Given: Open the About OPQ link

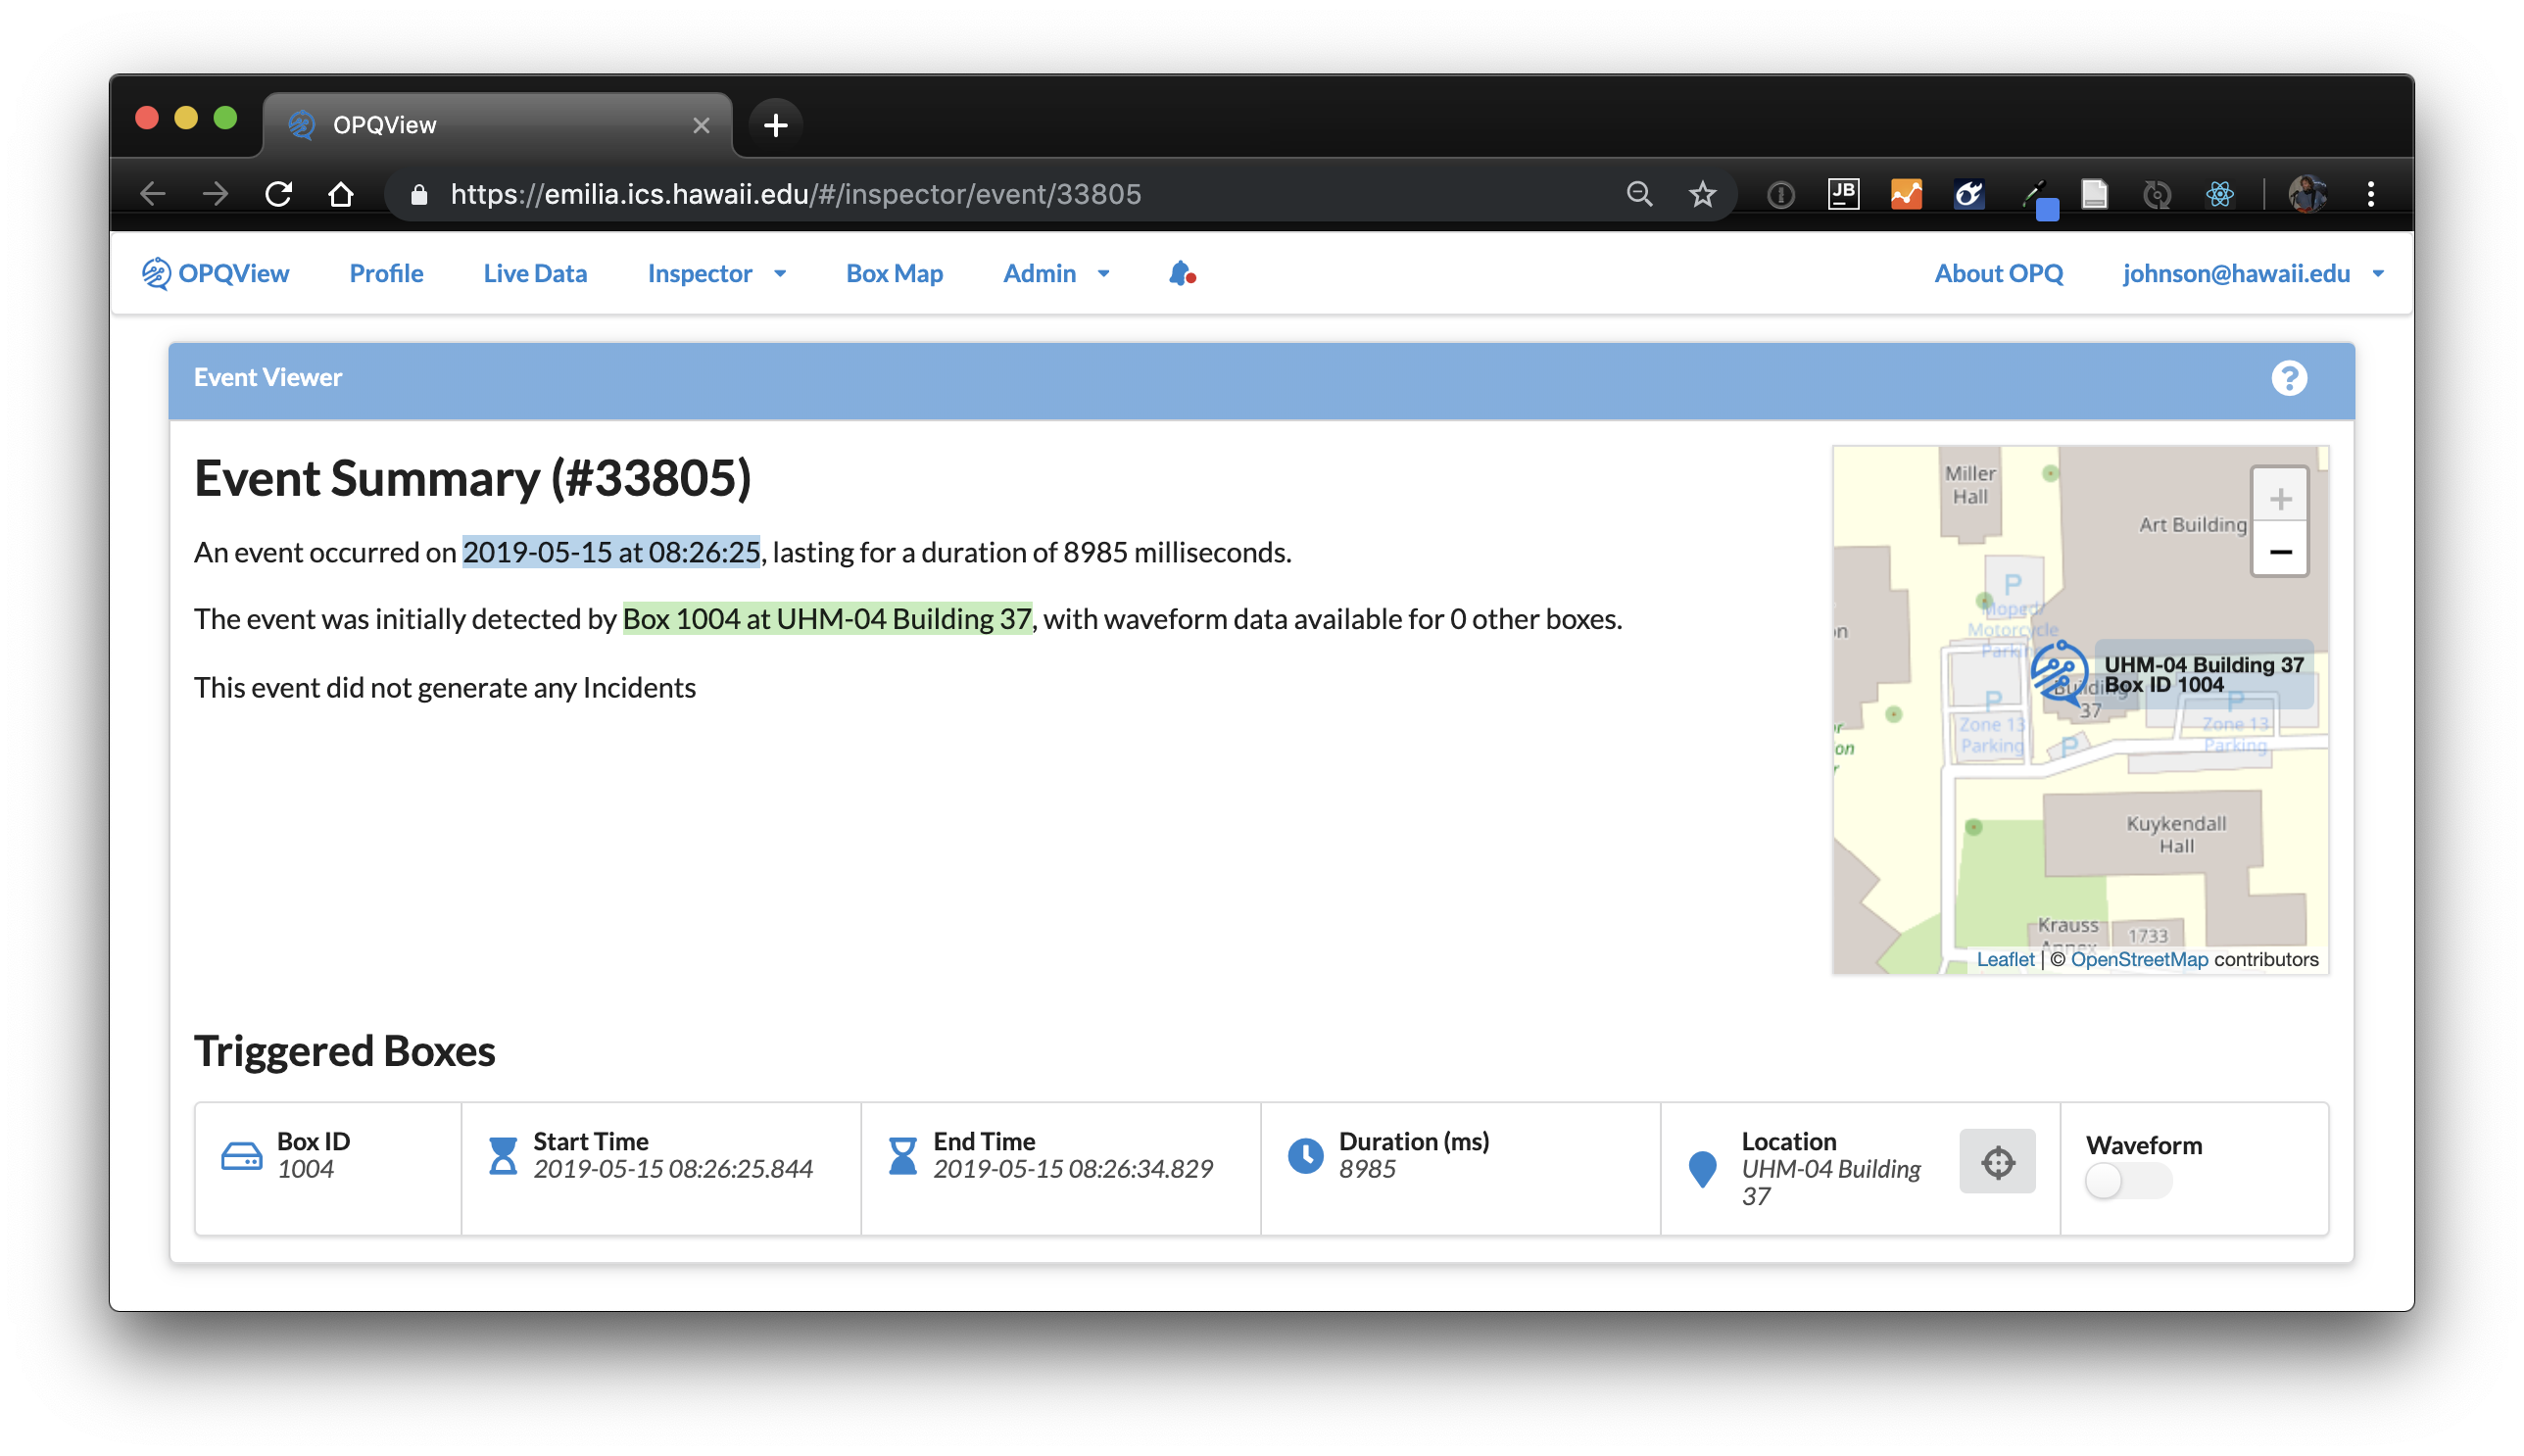Looking at the screenshot, I should click(1997, 273).
